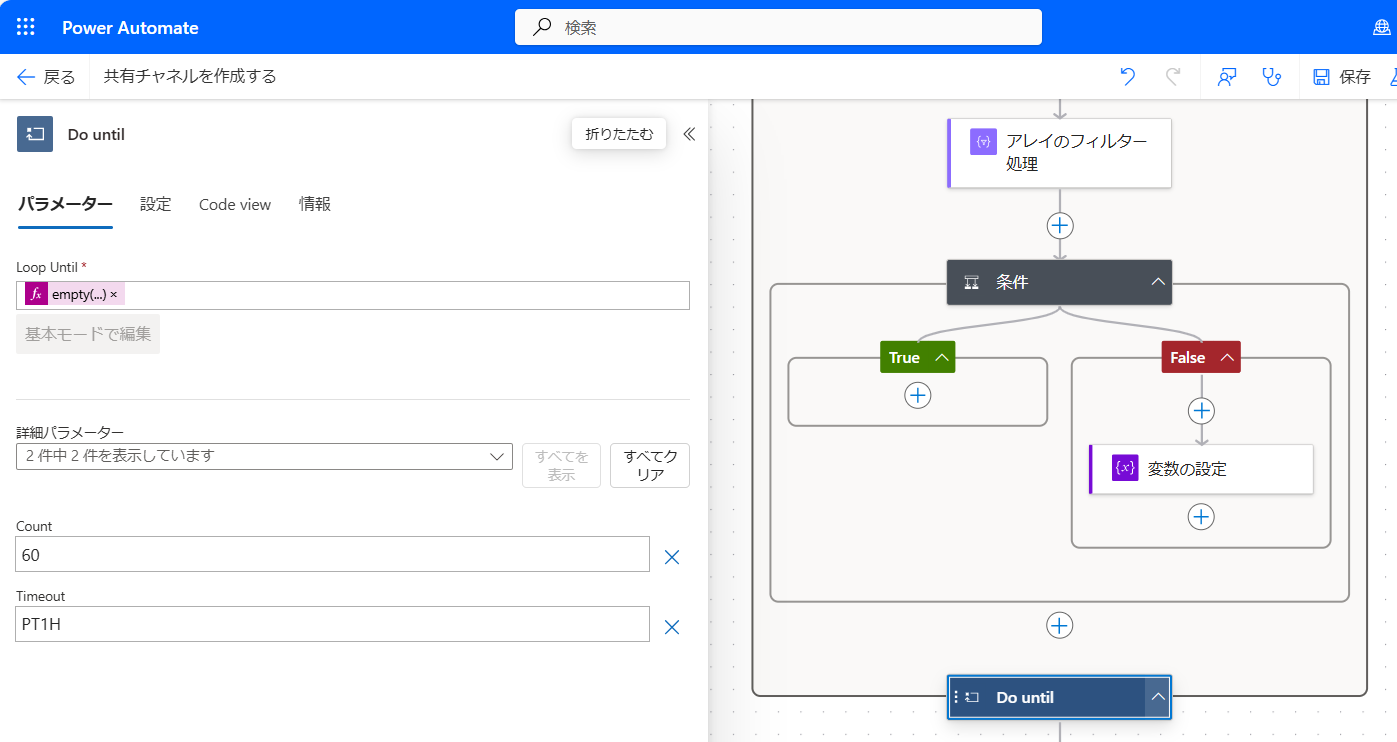Select the アレイのフィルター処理 action card
This screenshot has width=1397, height=742.
click(1059, 153)
